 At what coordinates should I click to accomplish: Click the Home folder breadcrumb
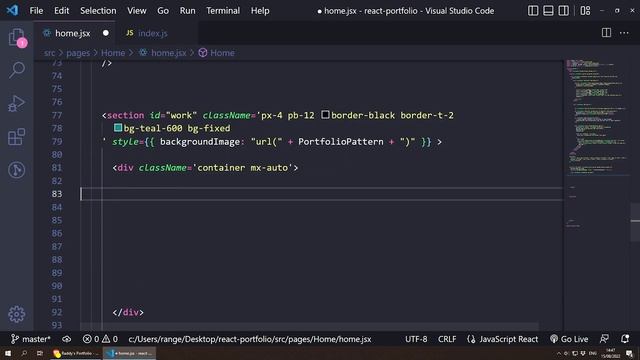pyautogui.click(x=113, y=53)
